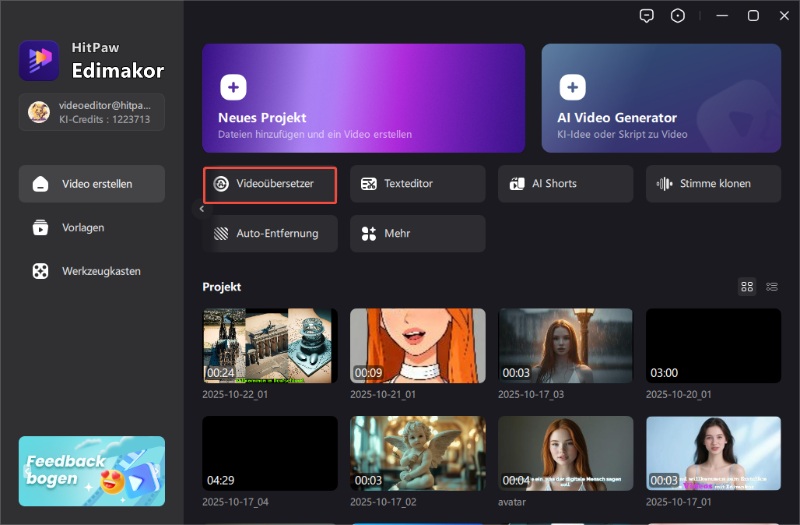Launch the Videoübersetzer tool
This screenshot has width=800, height=525.
(270, 185)
